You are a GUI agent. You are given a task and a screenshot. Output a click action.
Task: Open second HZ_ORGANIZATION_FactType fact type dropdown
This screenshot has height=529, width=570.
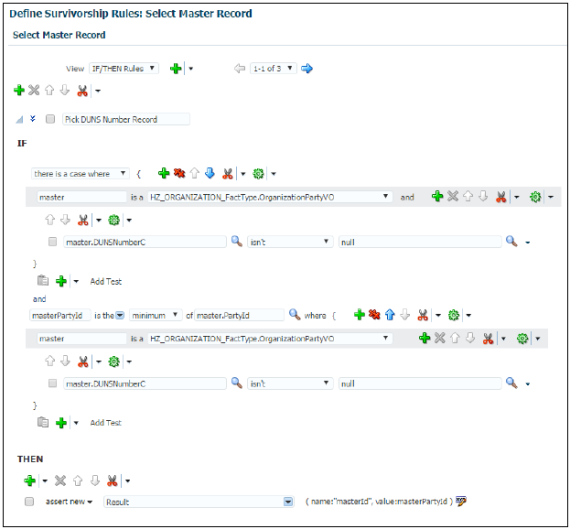tap(270, 338)
